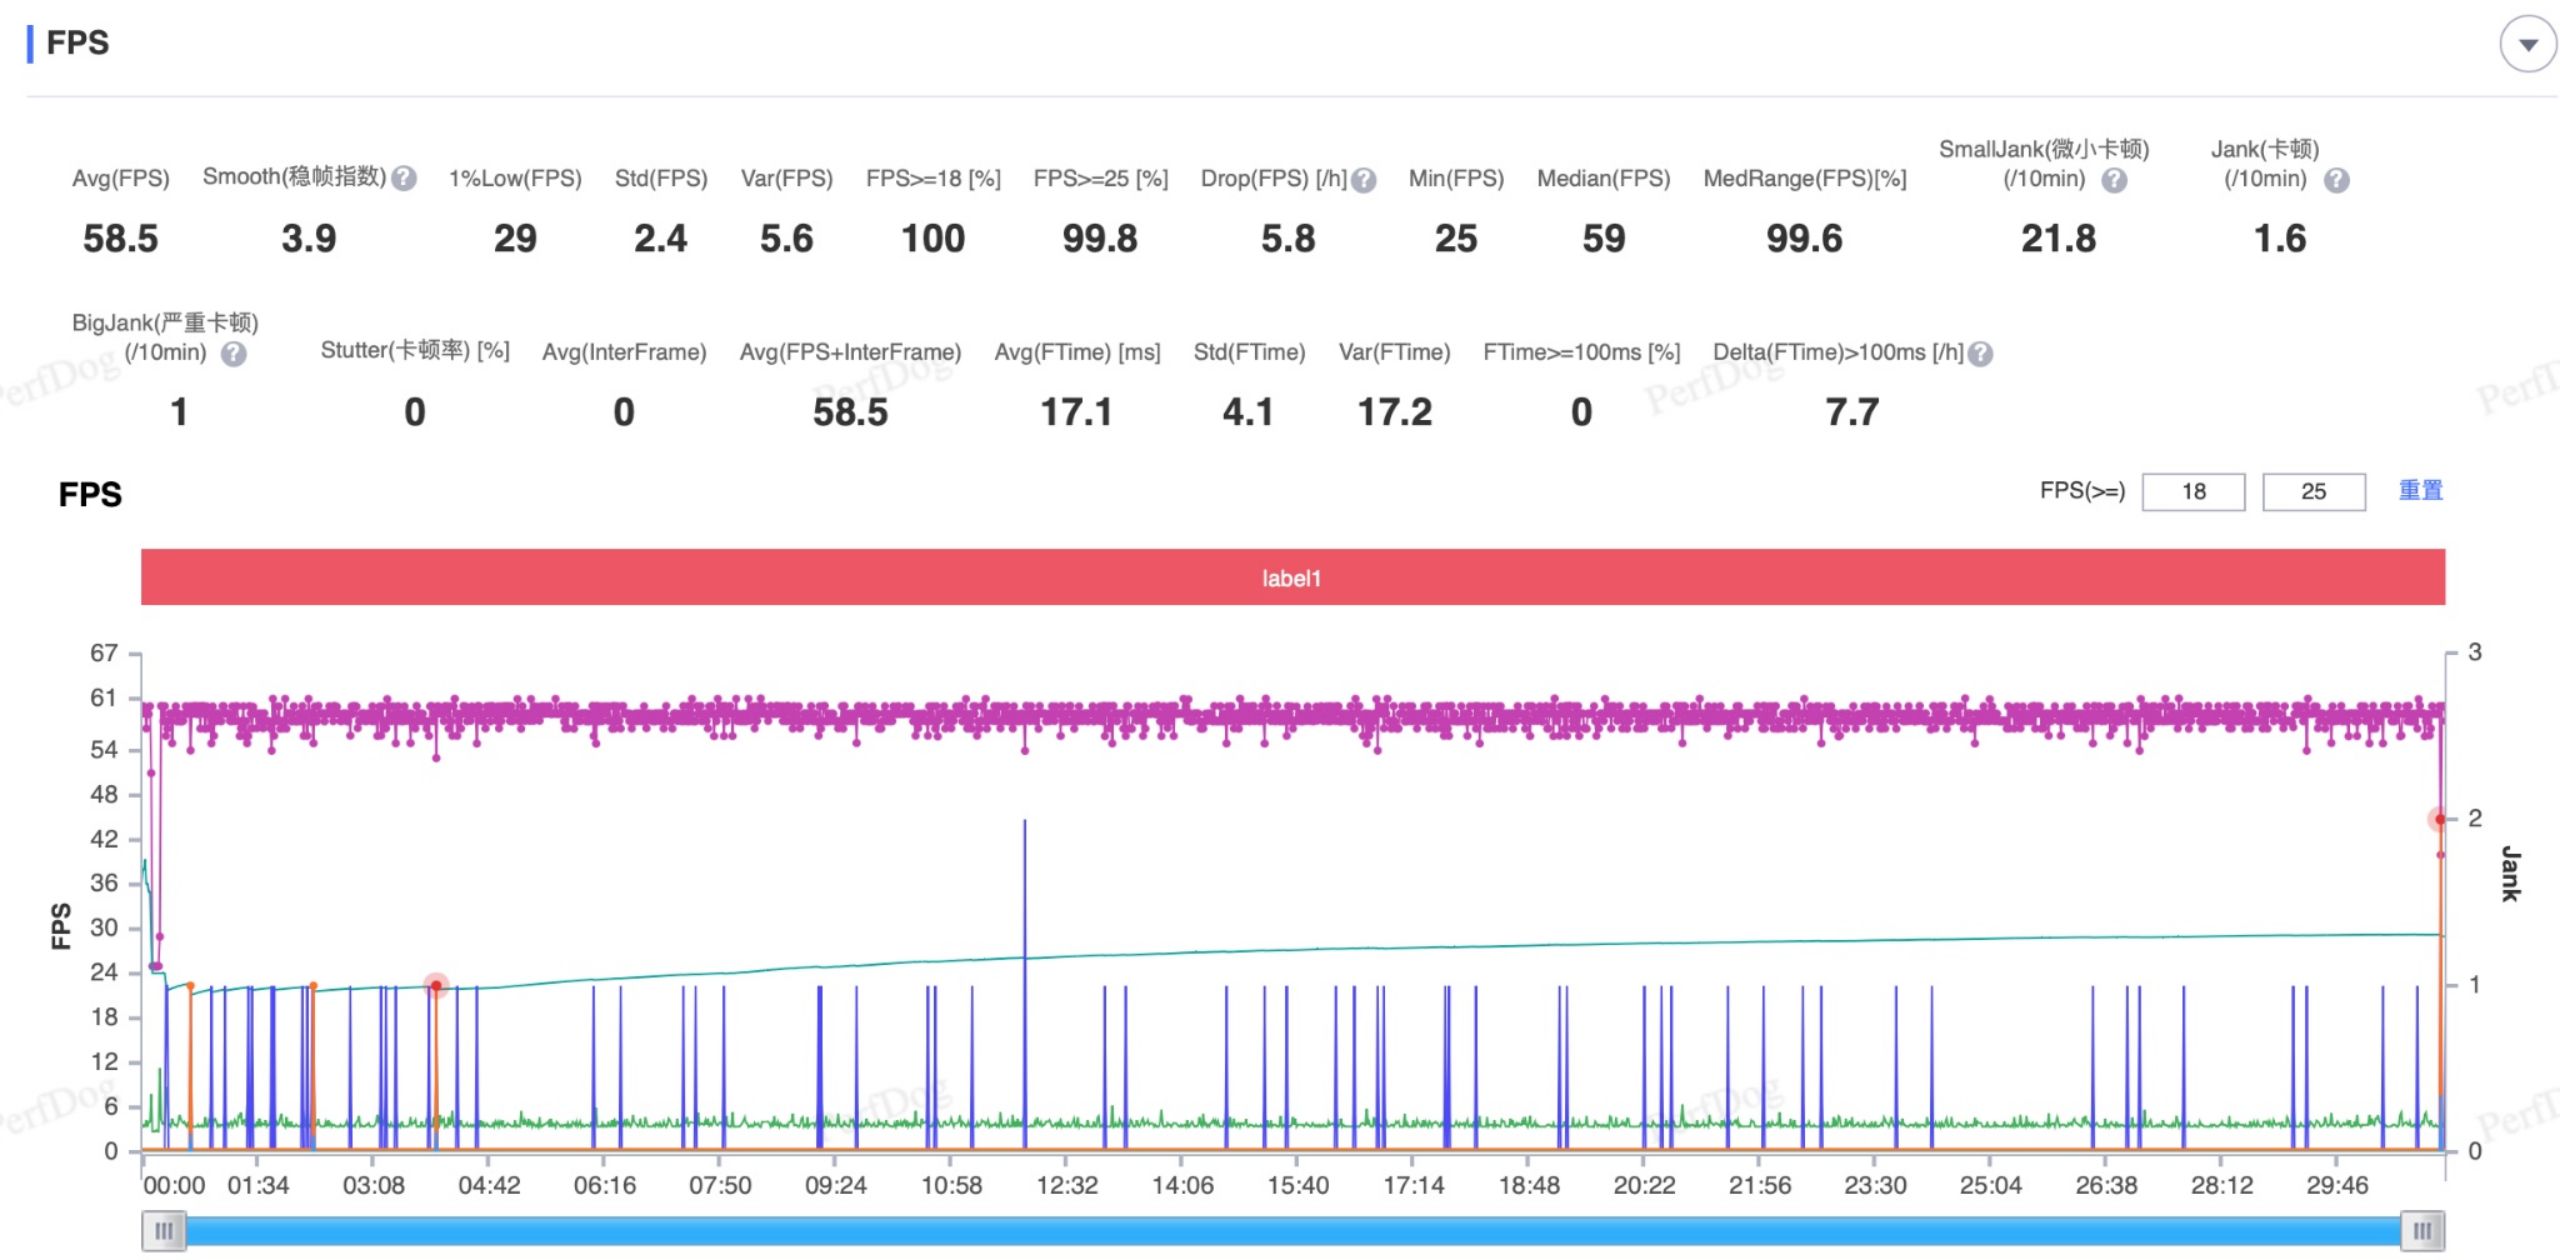
Task: Click the MedRange(FPS)[%] value 99.6
Action: point(1804,239)
